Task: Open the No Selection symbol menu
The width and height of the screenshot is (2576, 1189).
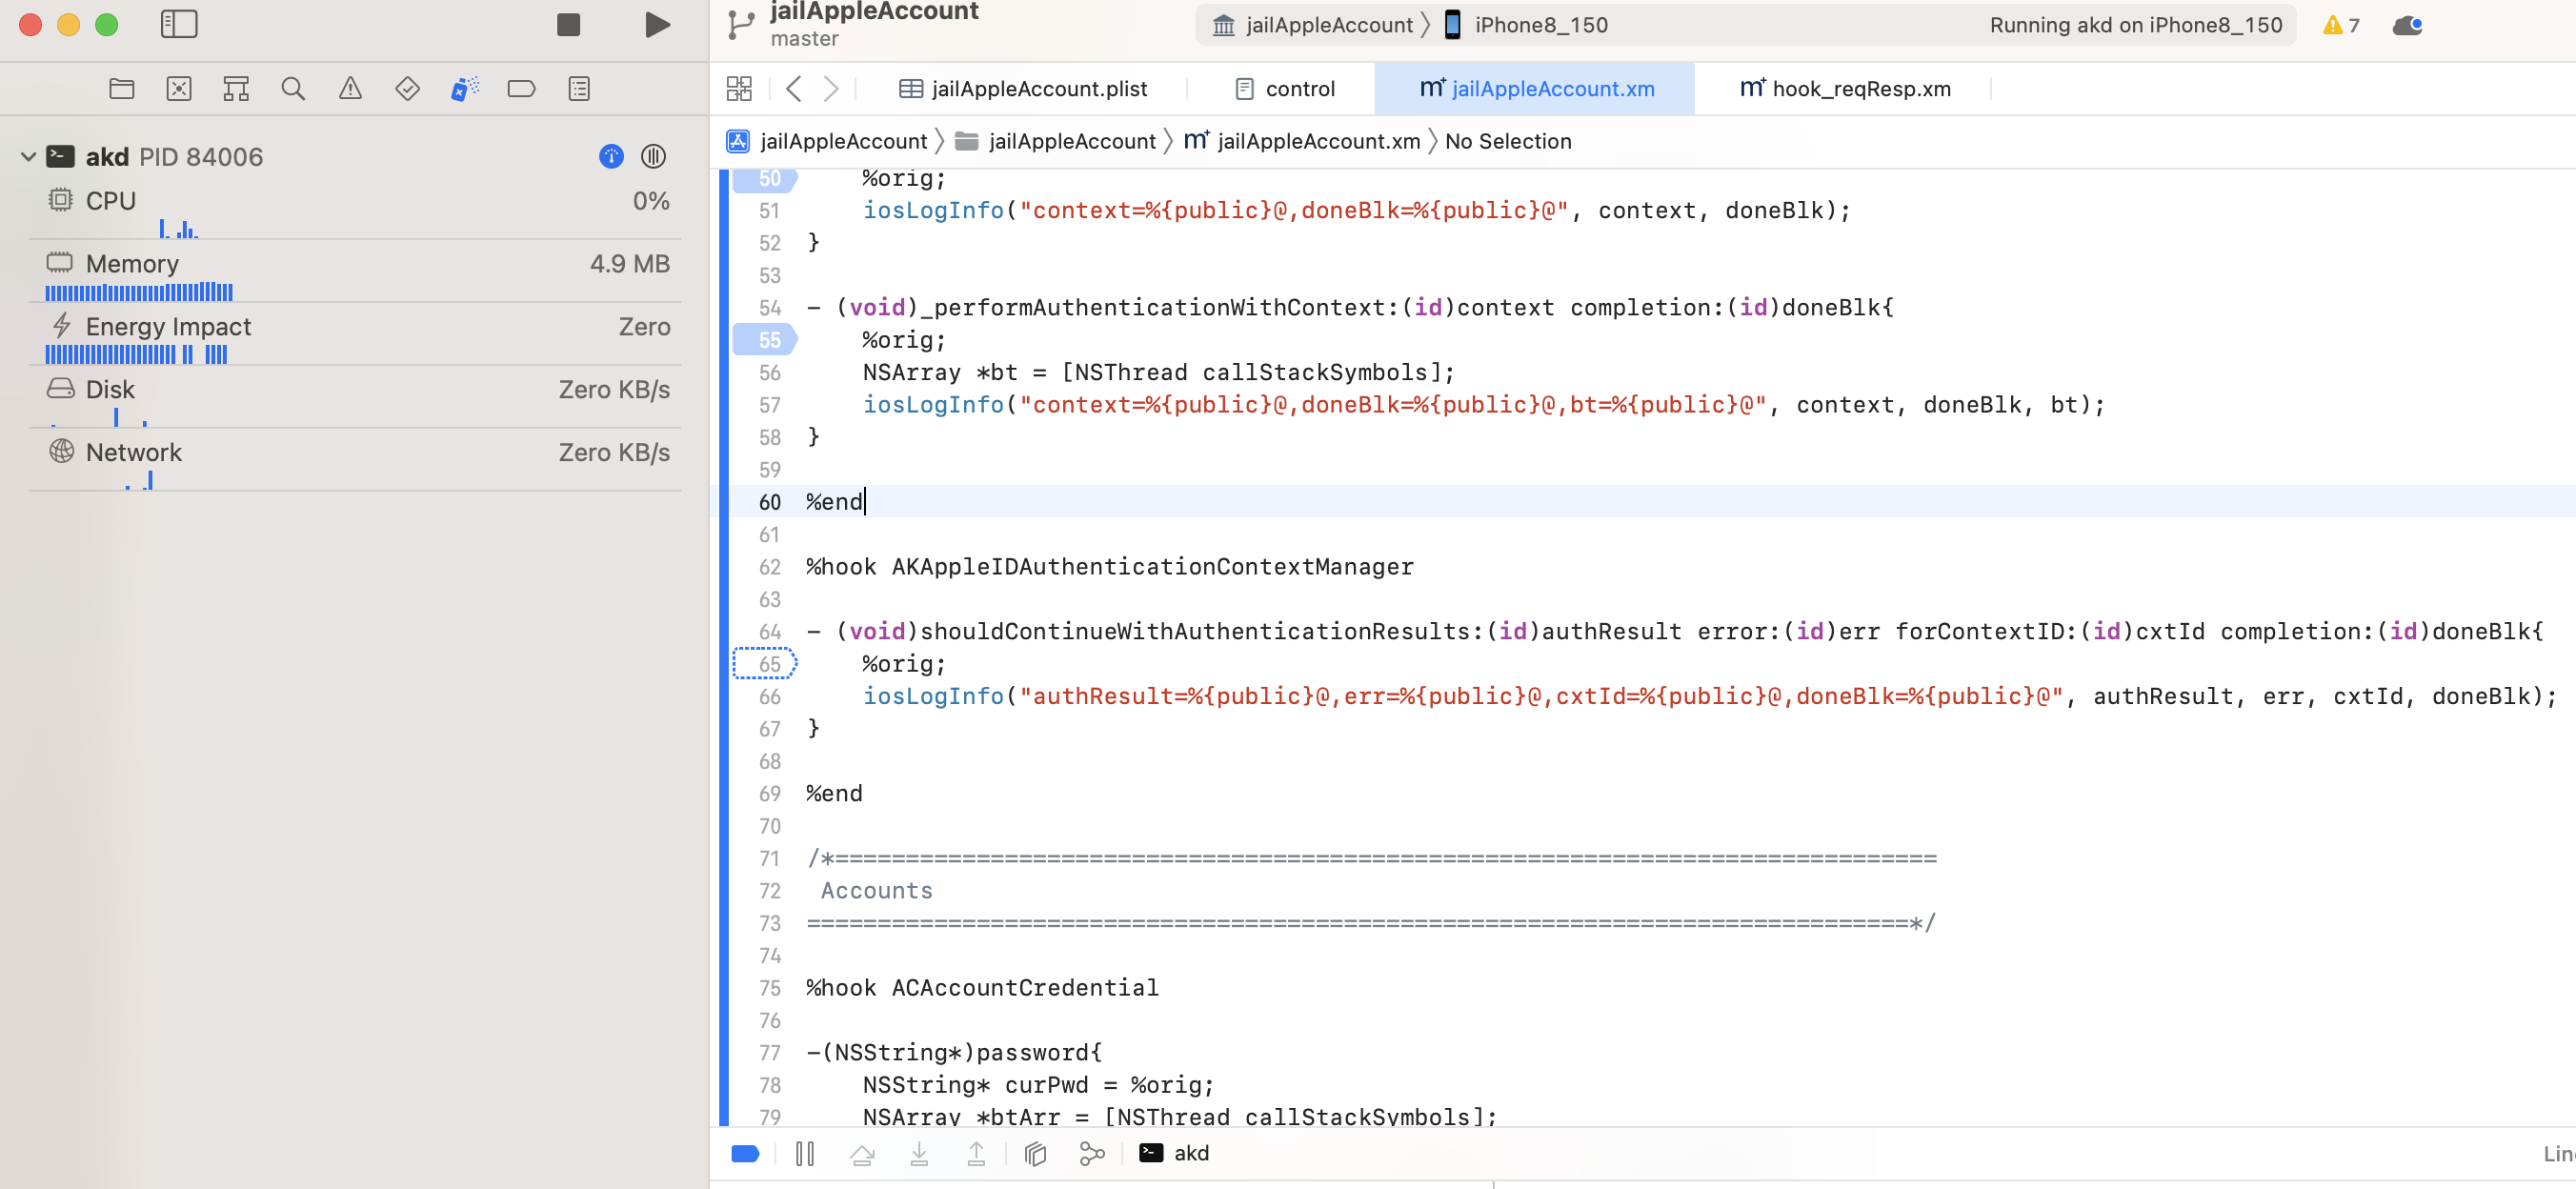Action: coord(1508,142)
